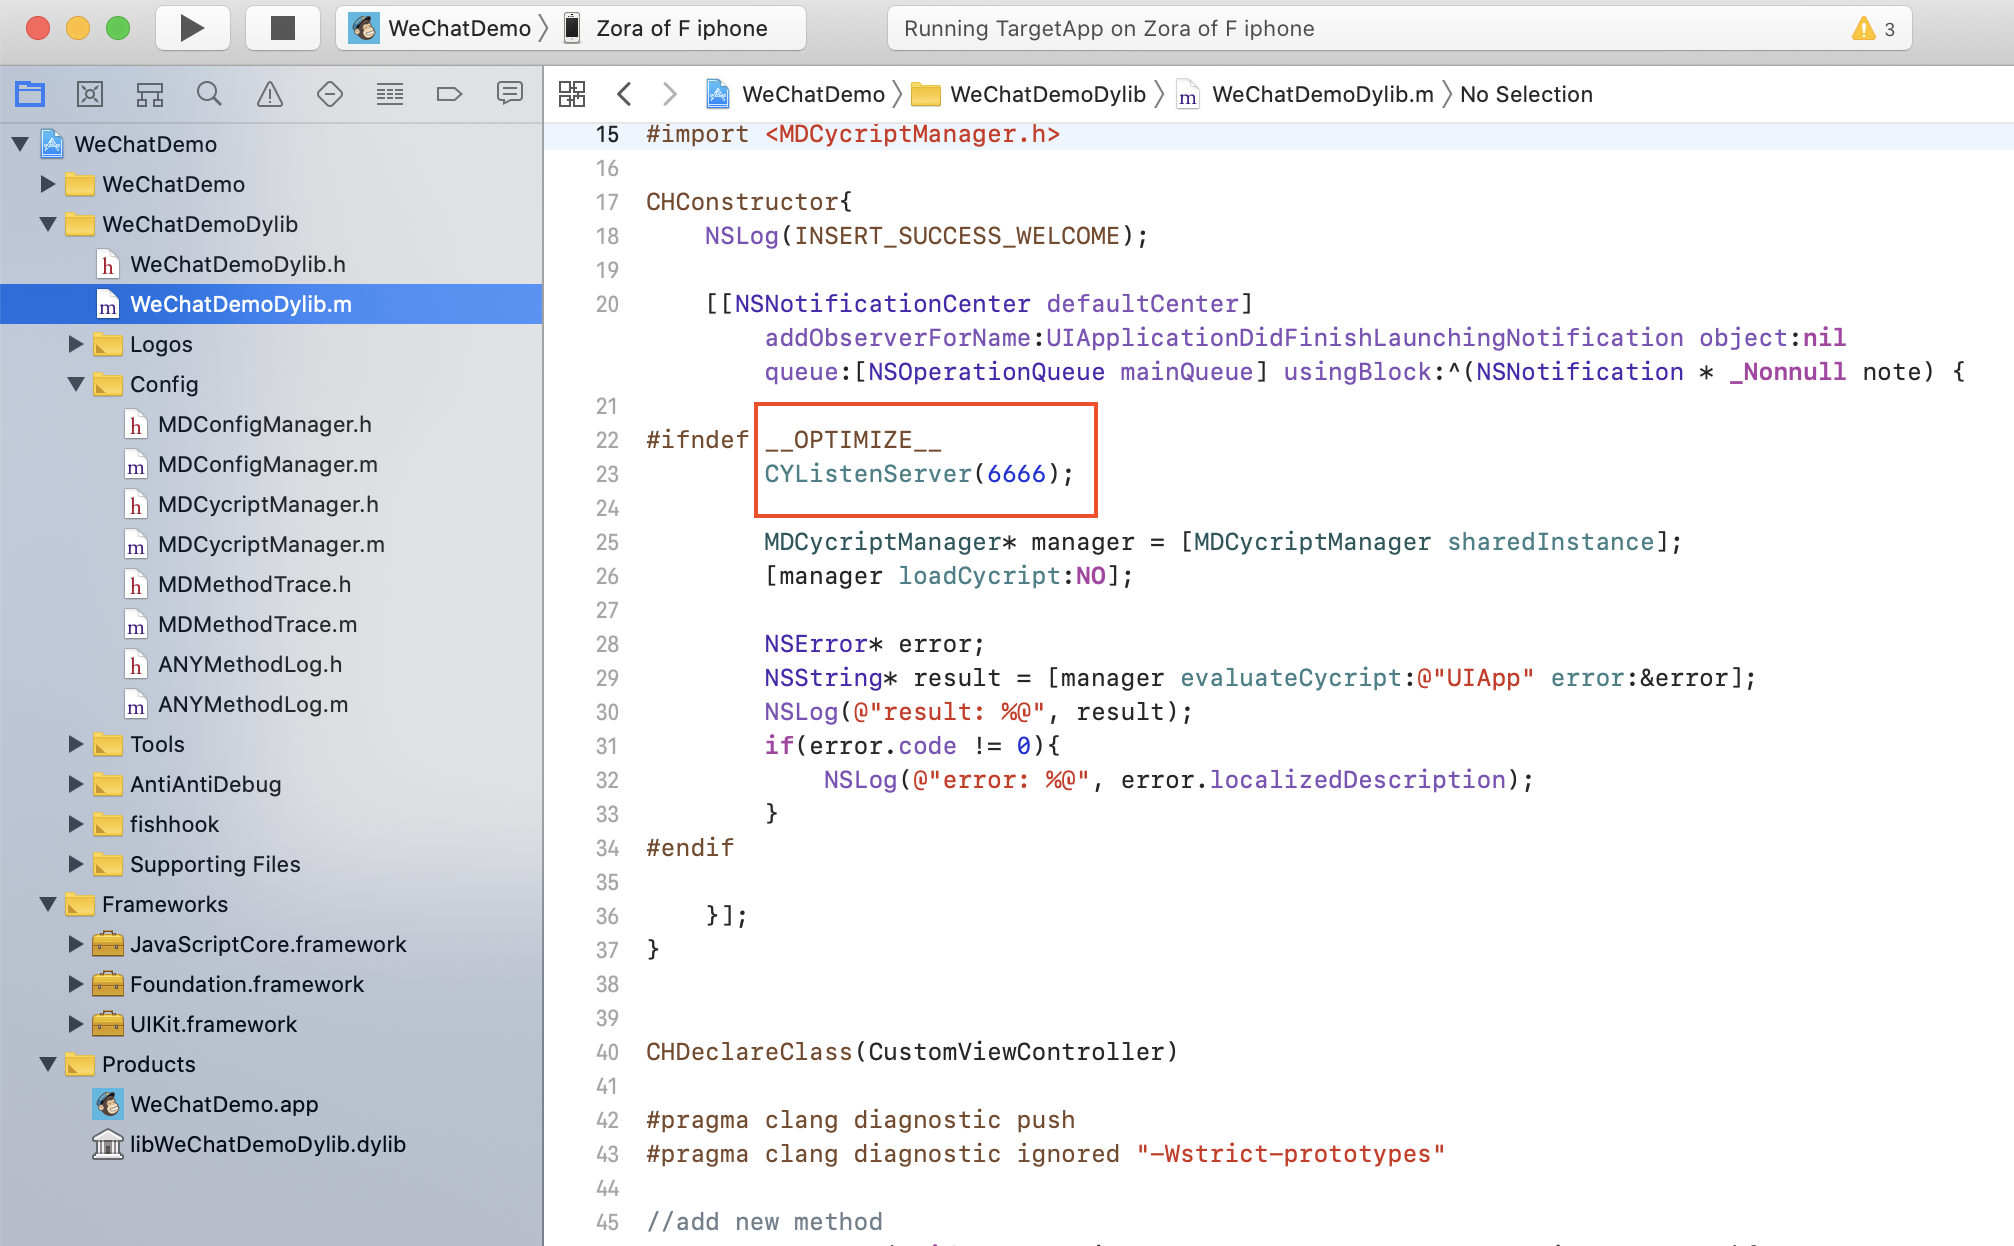Click the related items grid icon
This screenshot has width=2014, height=1246.
(x=572, y=94)
